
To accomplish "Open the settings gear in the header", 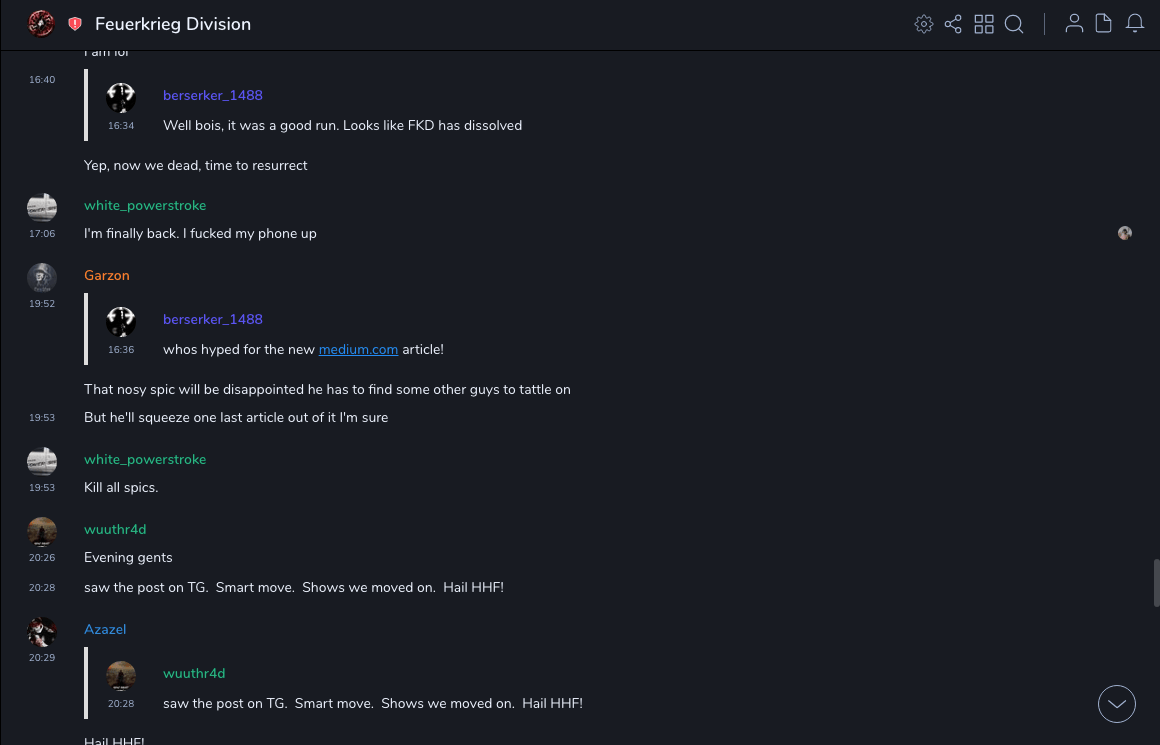I will tap(924, 24).
